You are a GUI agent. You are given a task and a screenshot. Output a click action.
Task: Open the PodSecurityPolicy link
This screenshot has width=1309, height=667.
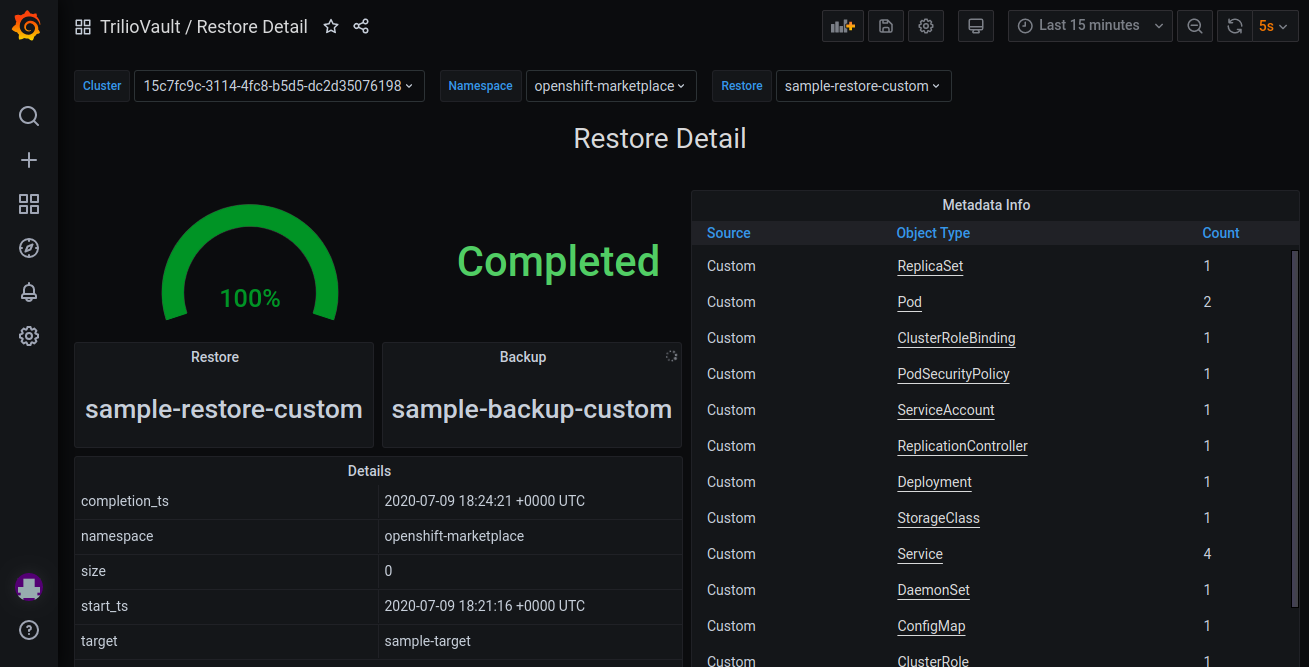point(953,374)
